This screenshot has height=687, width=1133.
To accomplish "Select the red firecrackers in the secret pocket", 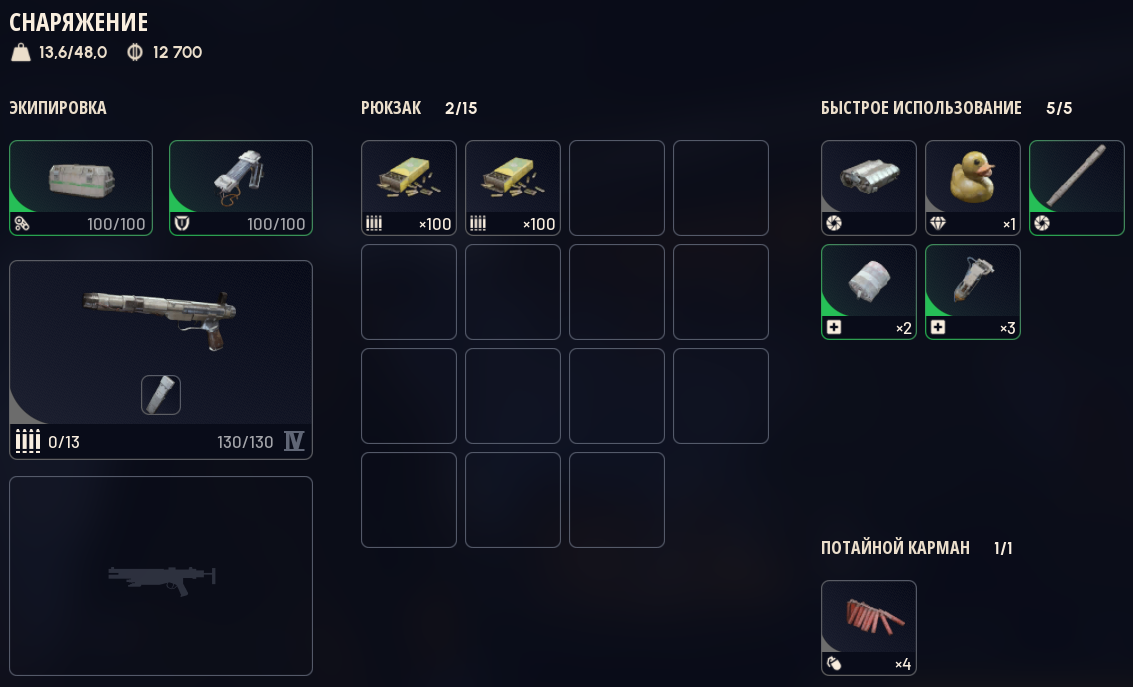I will pos(869,628).
